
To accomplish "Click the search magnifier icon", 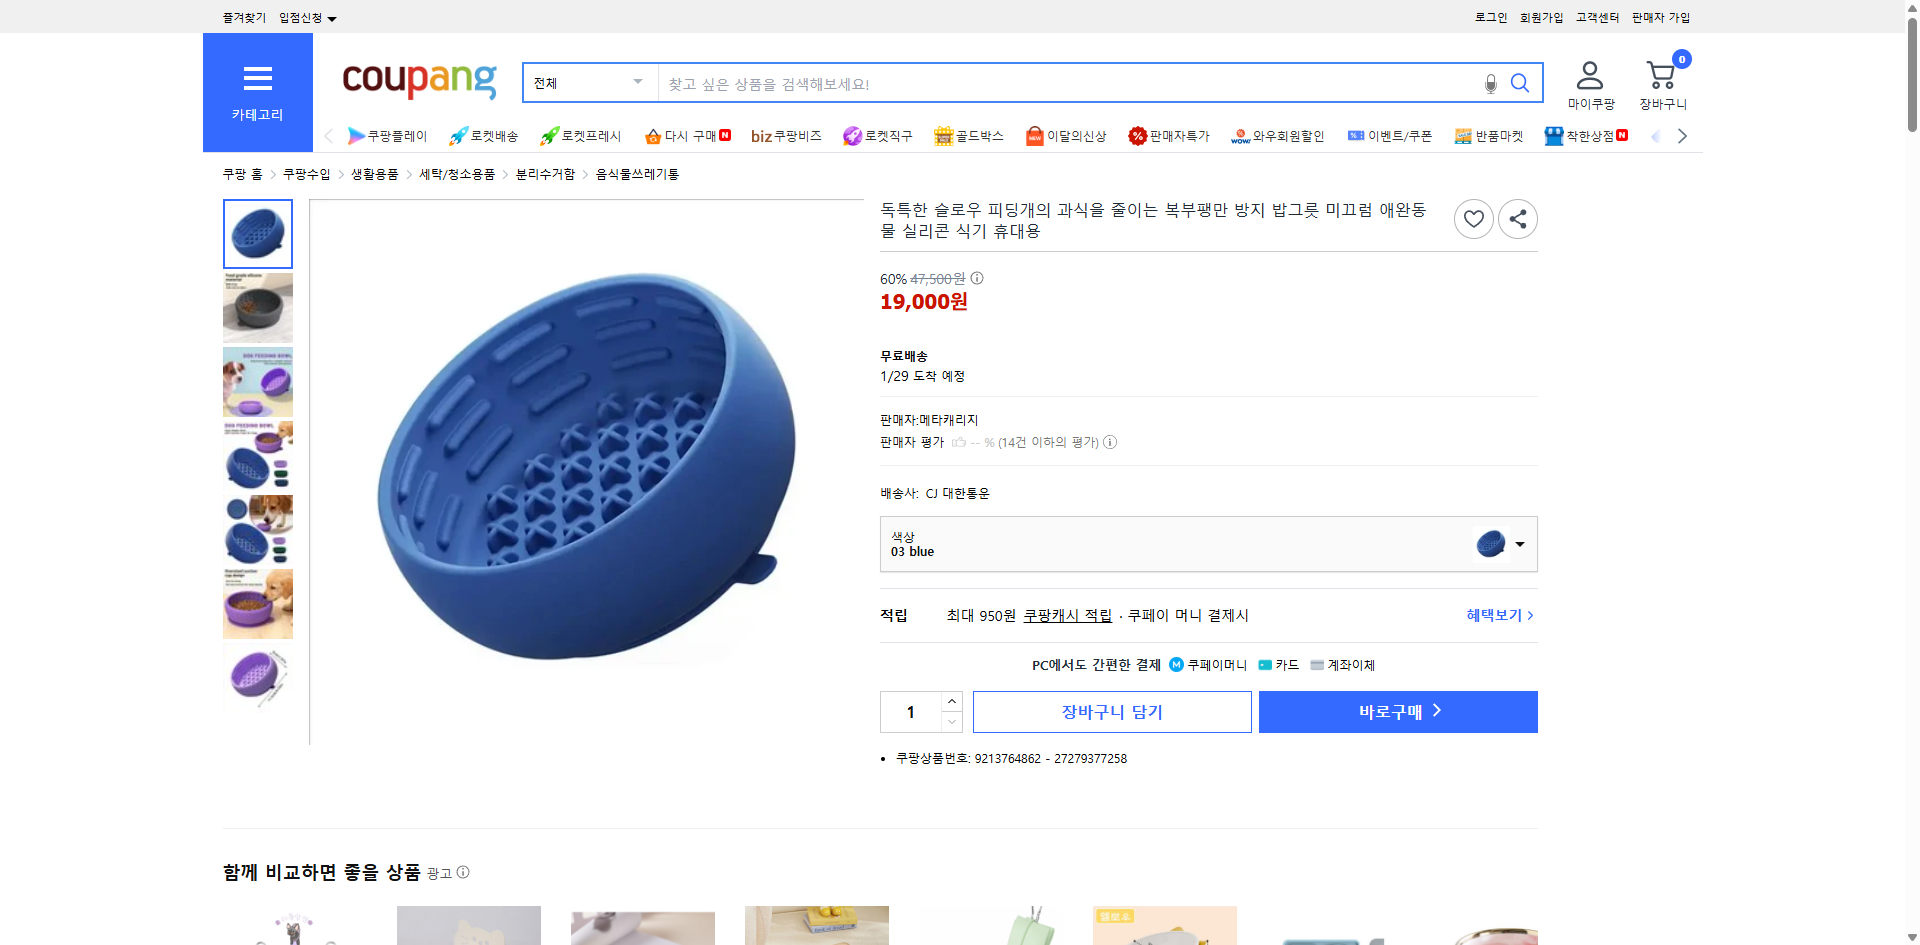I will click(1519, 83).
